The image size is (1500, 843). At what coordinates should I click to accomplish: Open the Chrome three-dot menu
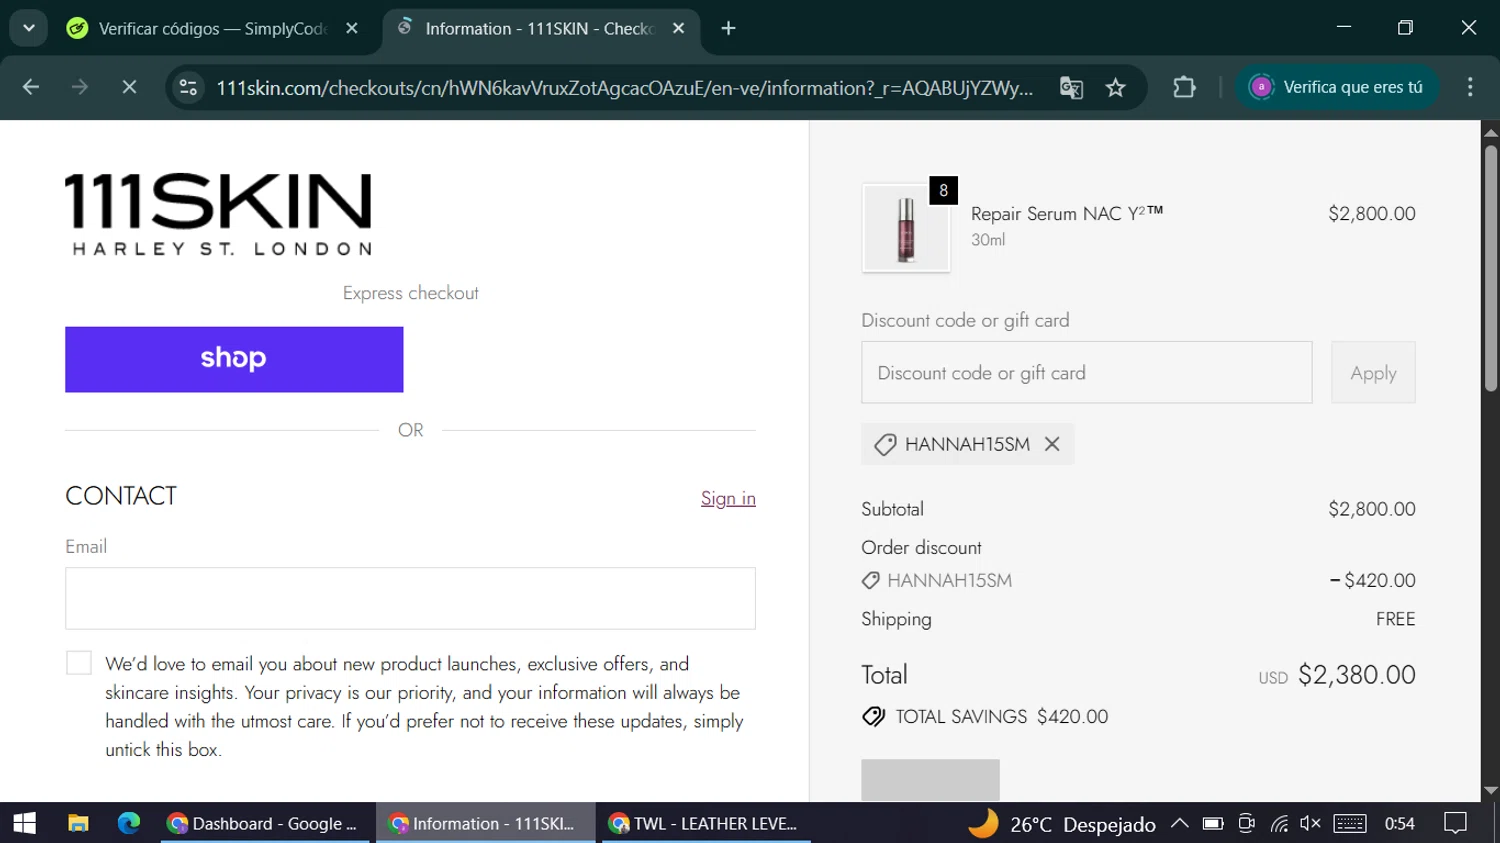(1470, 88)
